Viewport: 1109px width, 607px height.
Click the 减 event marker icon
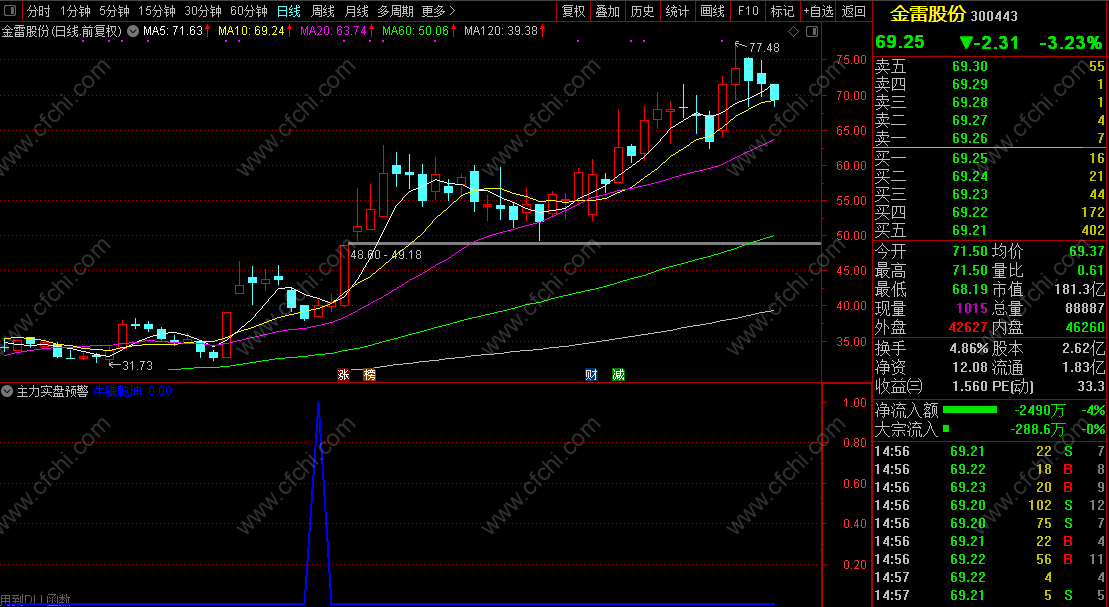pyautogui.click(x=618, y=375)
